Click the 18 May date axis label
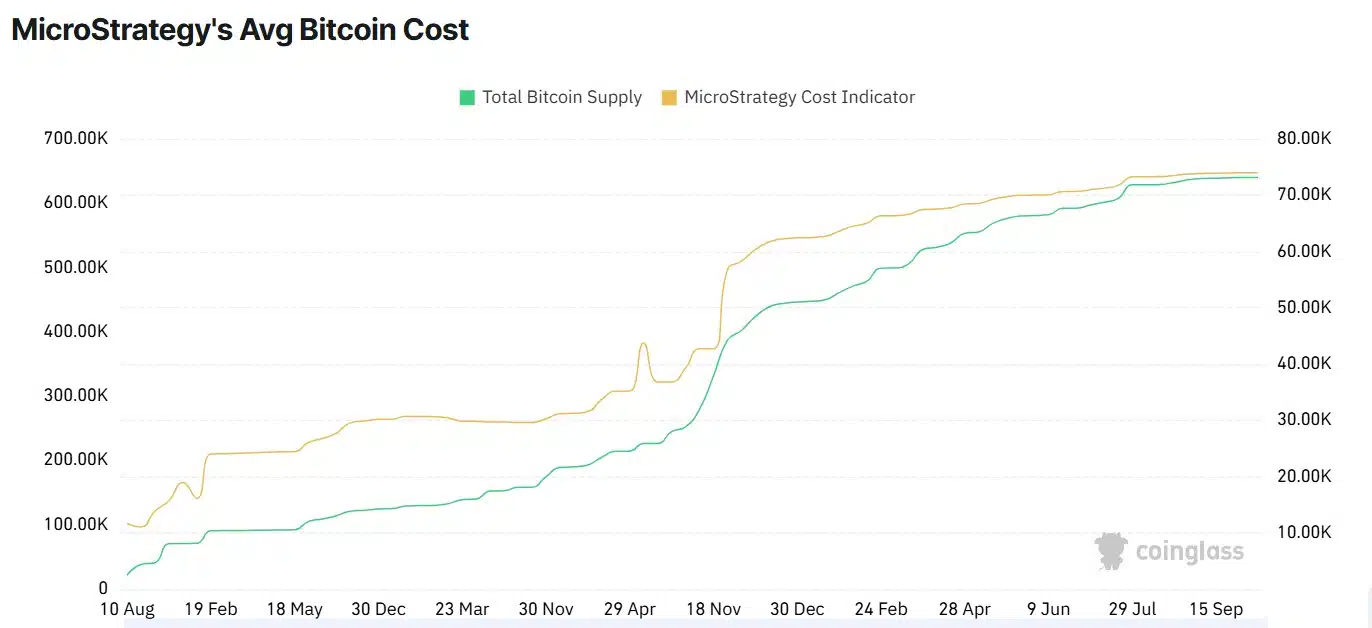1372x628 pixels. [294, 609]
